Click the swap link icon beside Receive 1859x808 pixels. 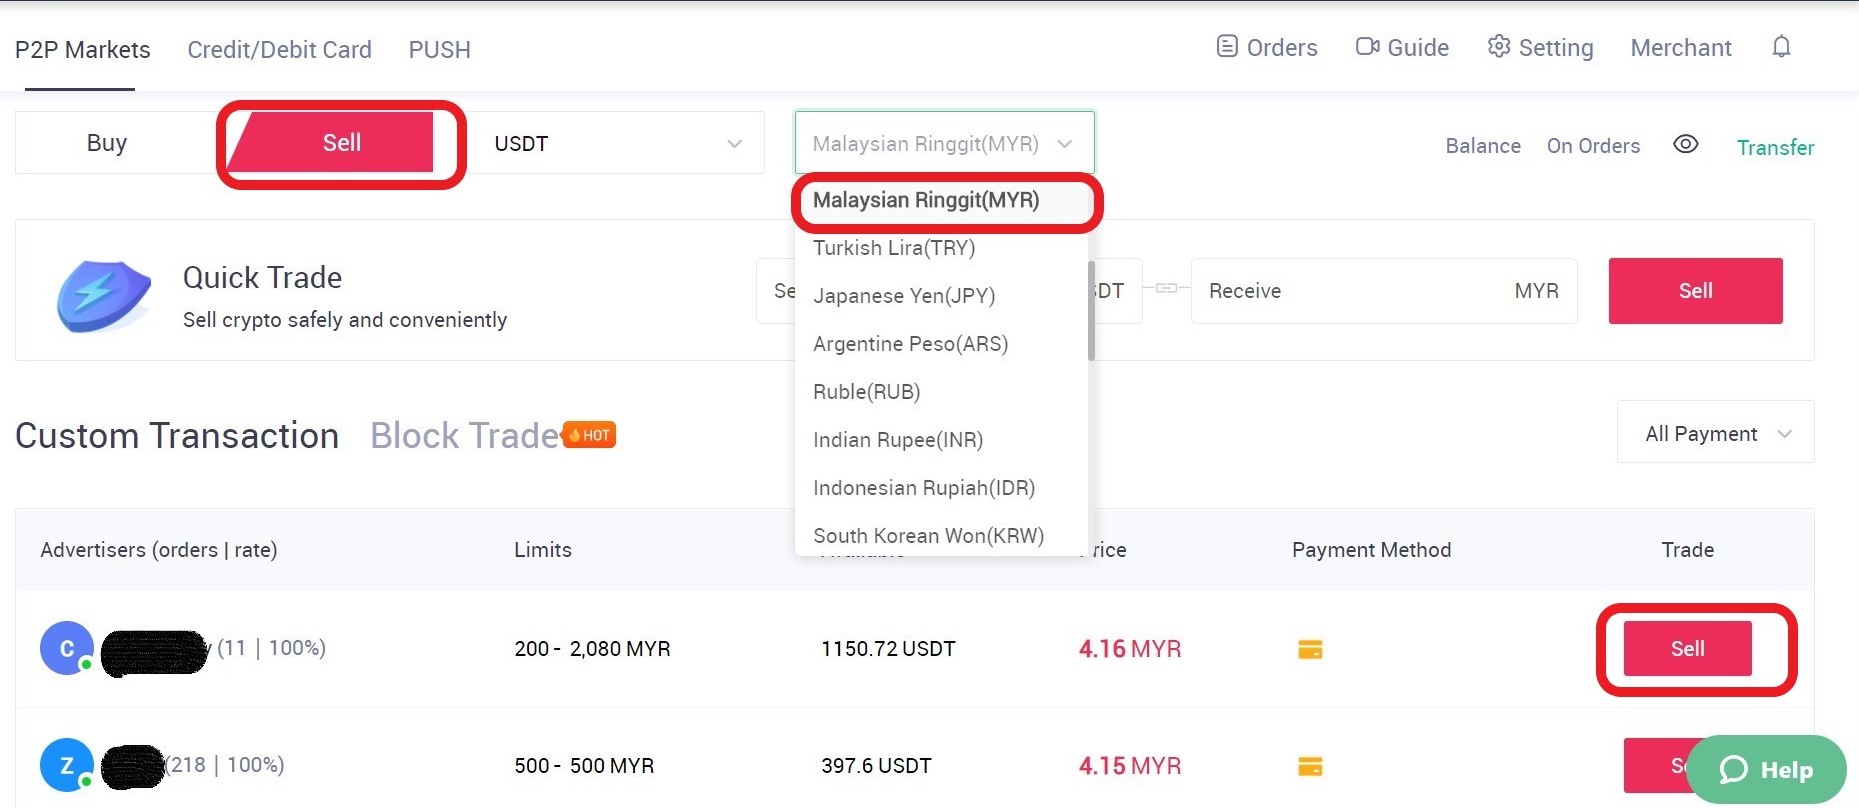pos(1166,288)
